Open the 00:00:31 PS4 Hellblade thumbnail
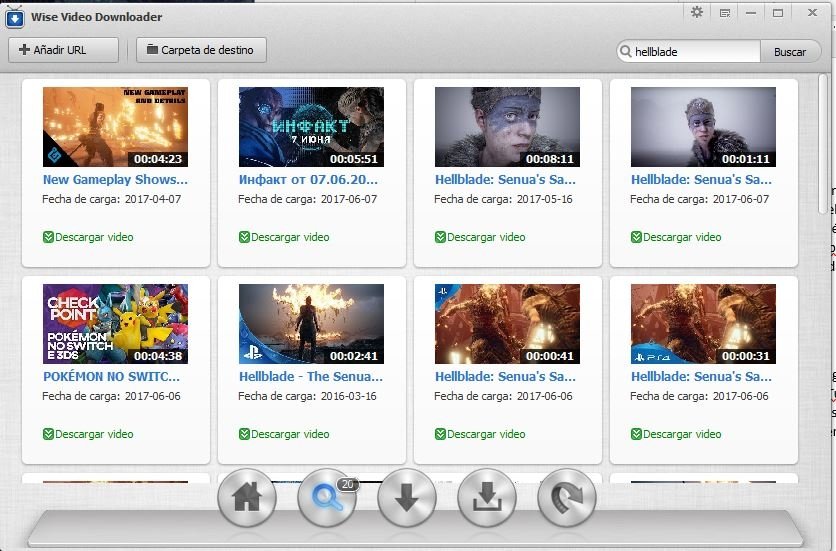 (x=703, y=324)
